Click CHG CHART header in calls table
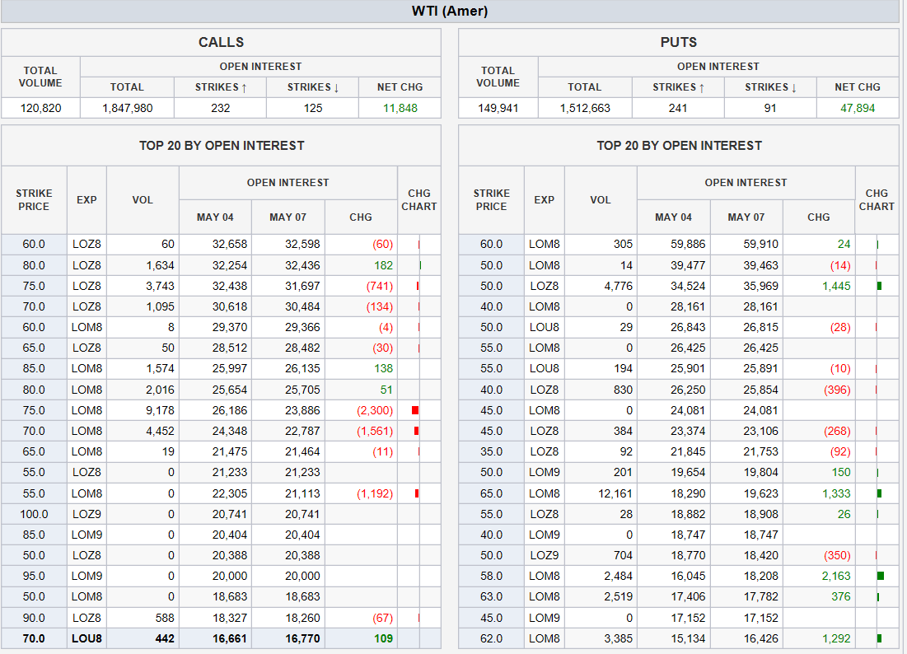This screenshot has width=907, height=654. point(419,200)
